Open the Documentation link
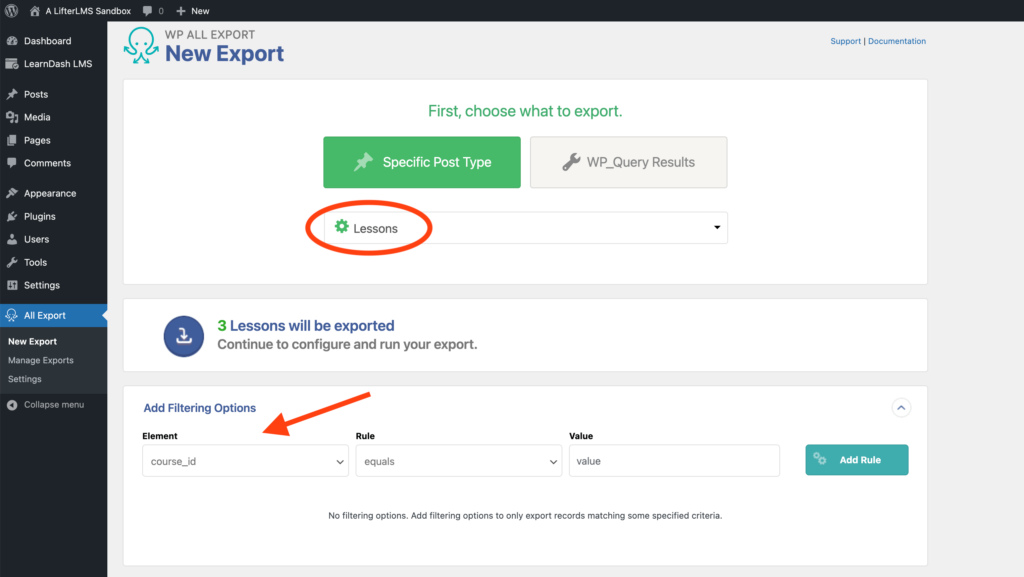1024x577 pixels. (x=897, y=41)
